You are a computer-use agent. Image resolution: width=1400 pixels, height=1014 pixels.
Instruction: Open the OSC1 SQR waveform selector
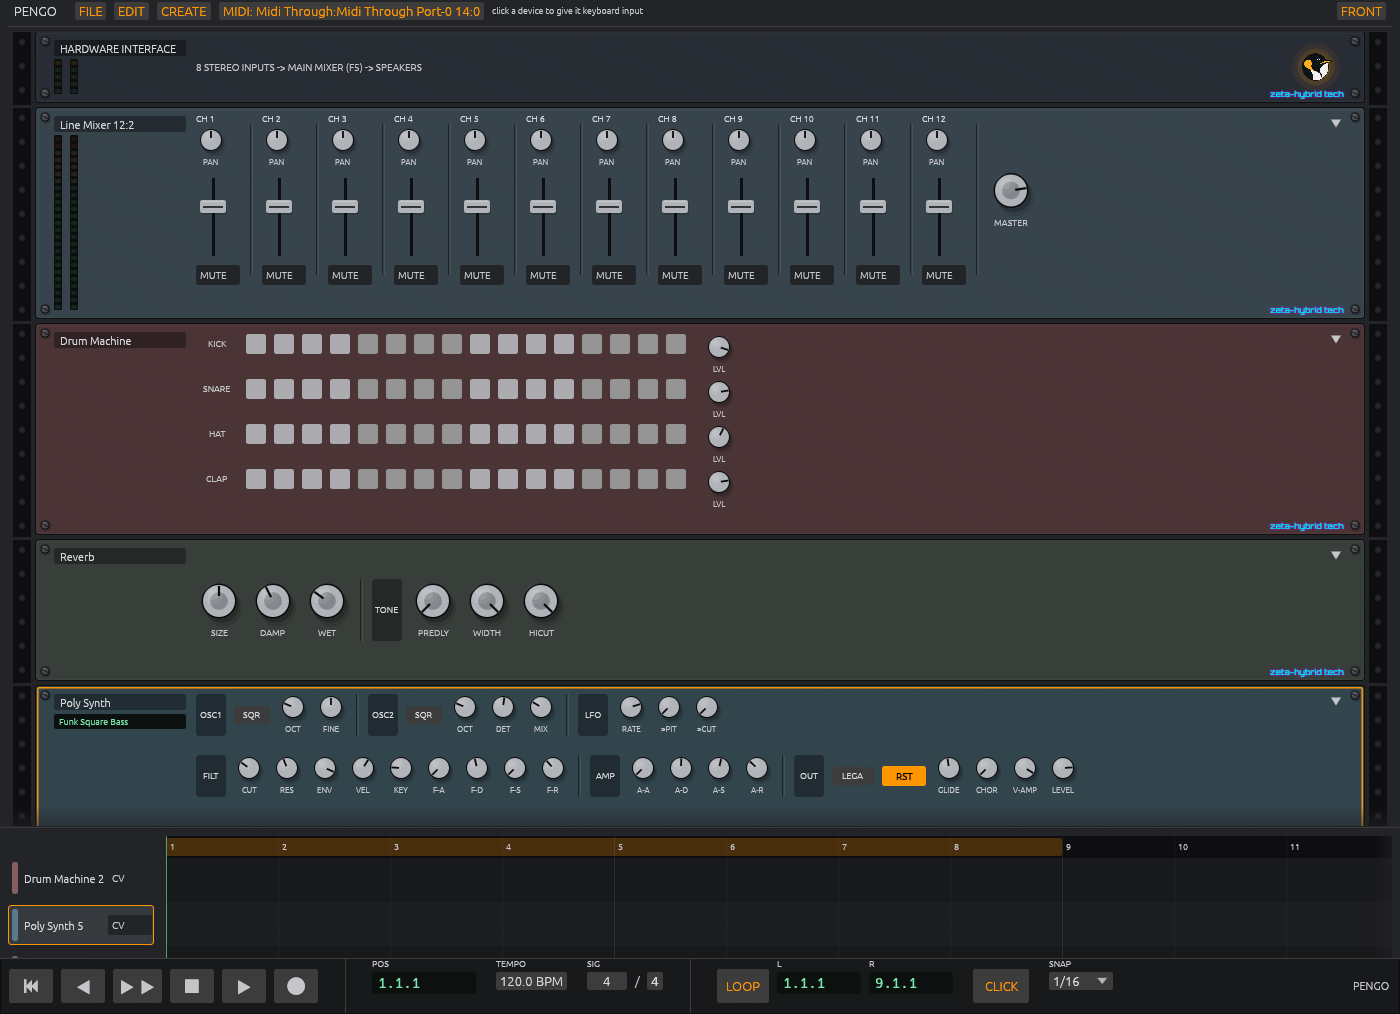tap(251, 715)
